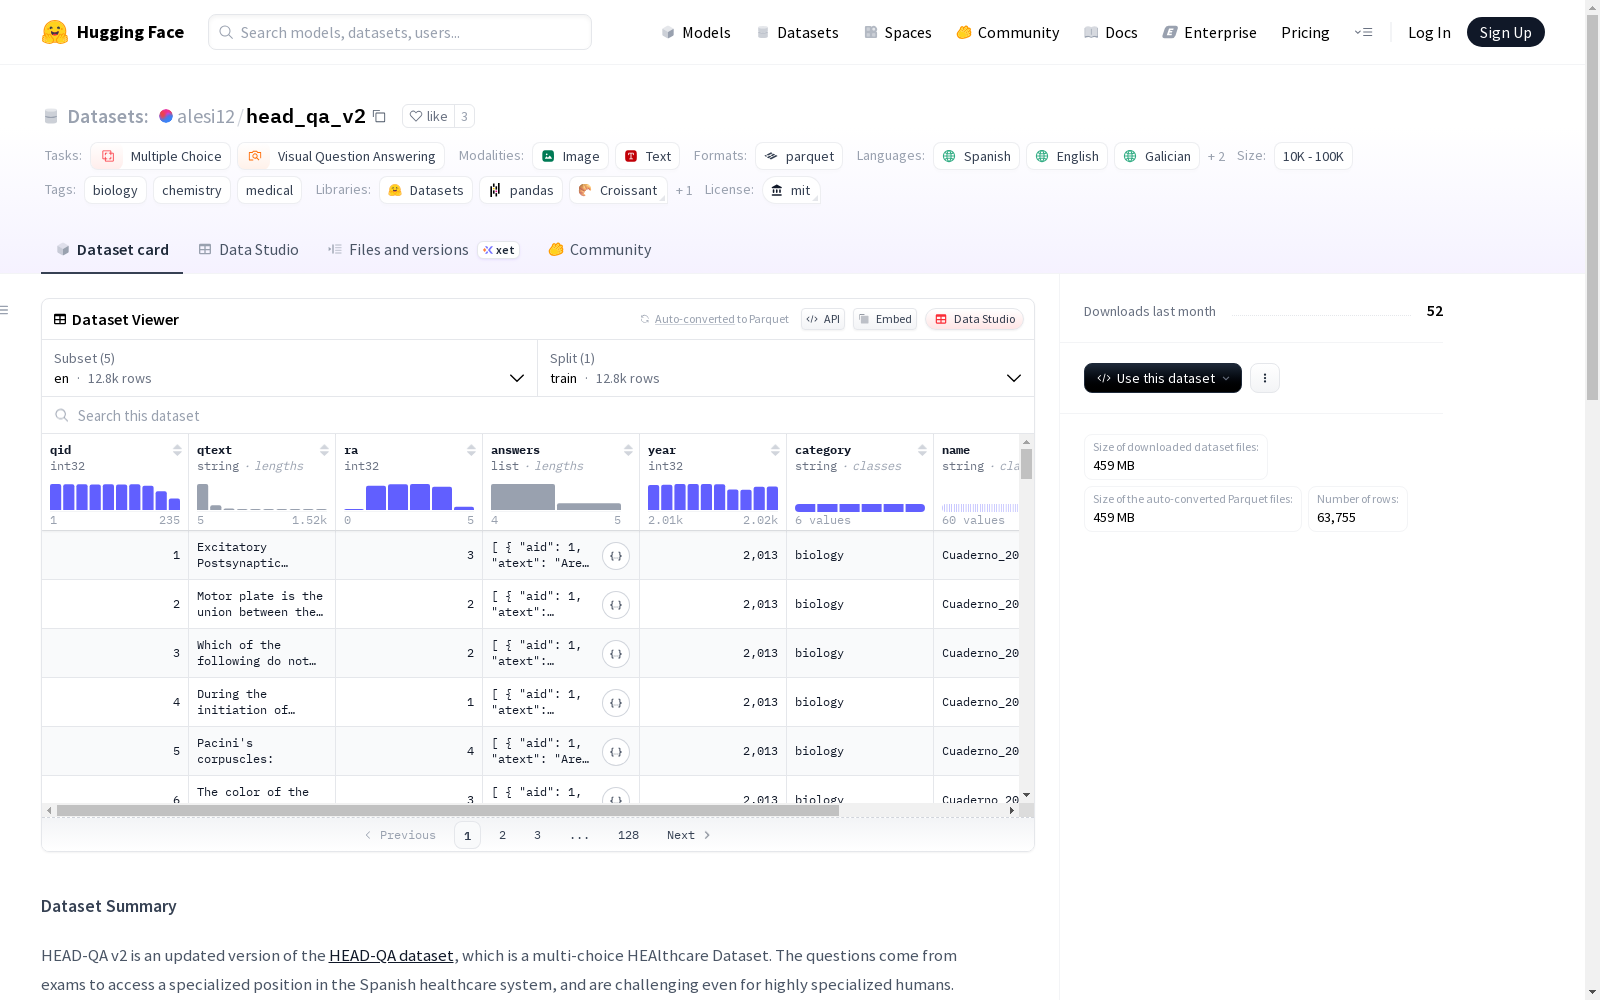The image size is (1600, 1000).
Task: Click the qid histogram distribution bars
Action: (115, 497)
